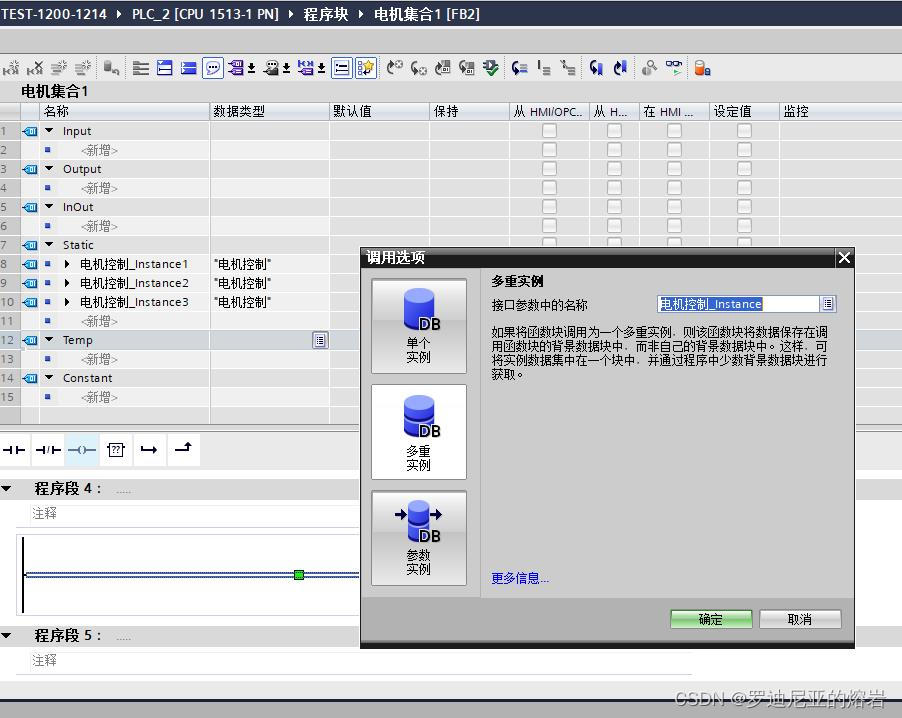
Task: Insert an output coil instruction
Action: tap(82, 450)
